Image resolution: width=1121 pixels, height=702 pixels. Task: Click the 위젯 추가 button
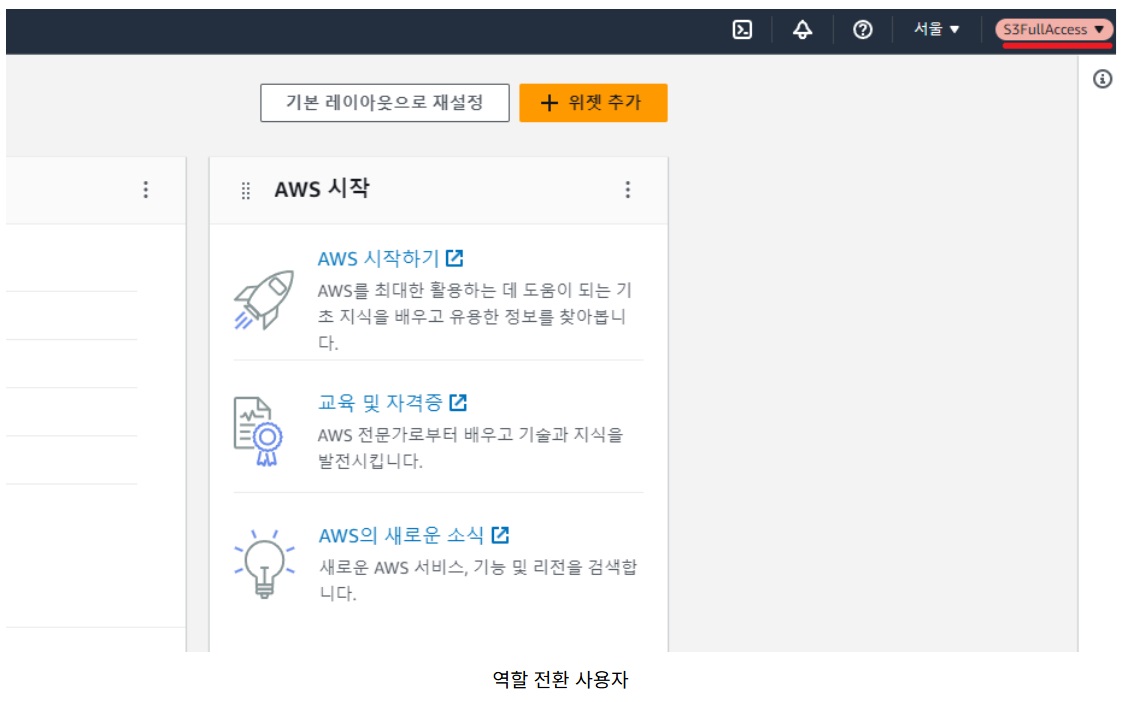point(593,103)
